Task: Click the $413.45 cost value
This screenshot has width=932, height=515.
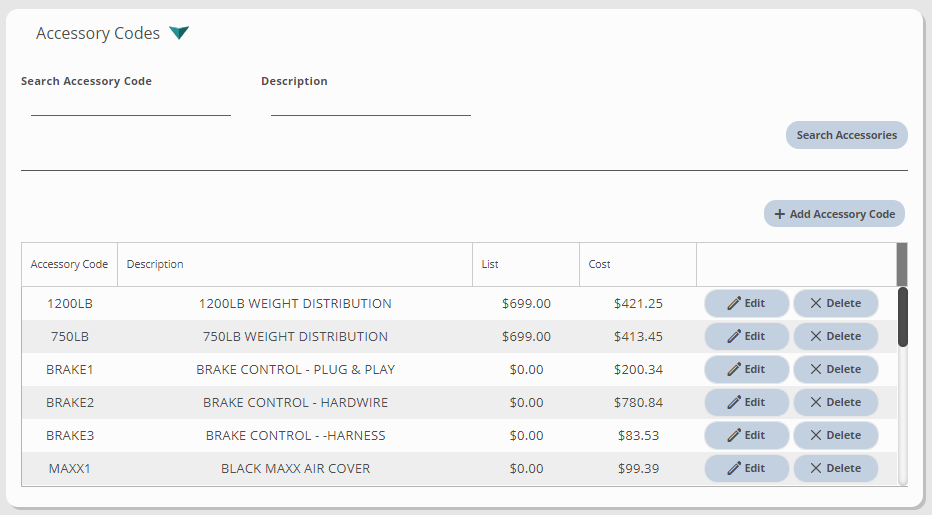Action: [x=638, y=337]
